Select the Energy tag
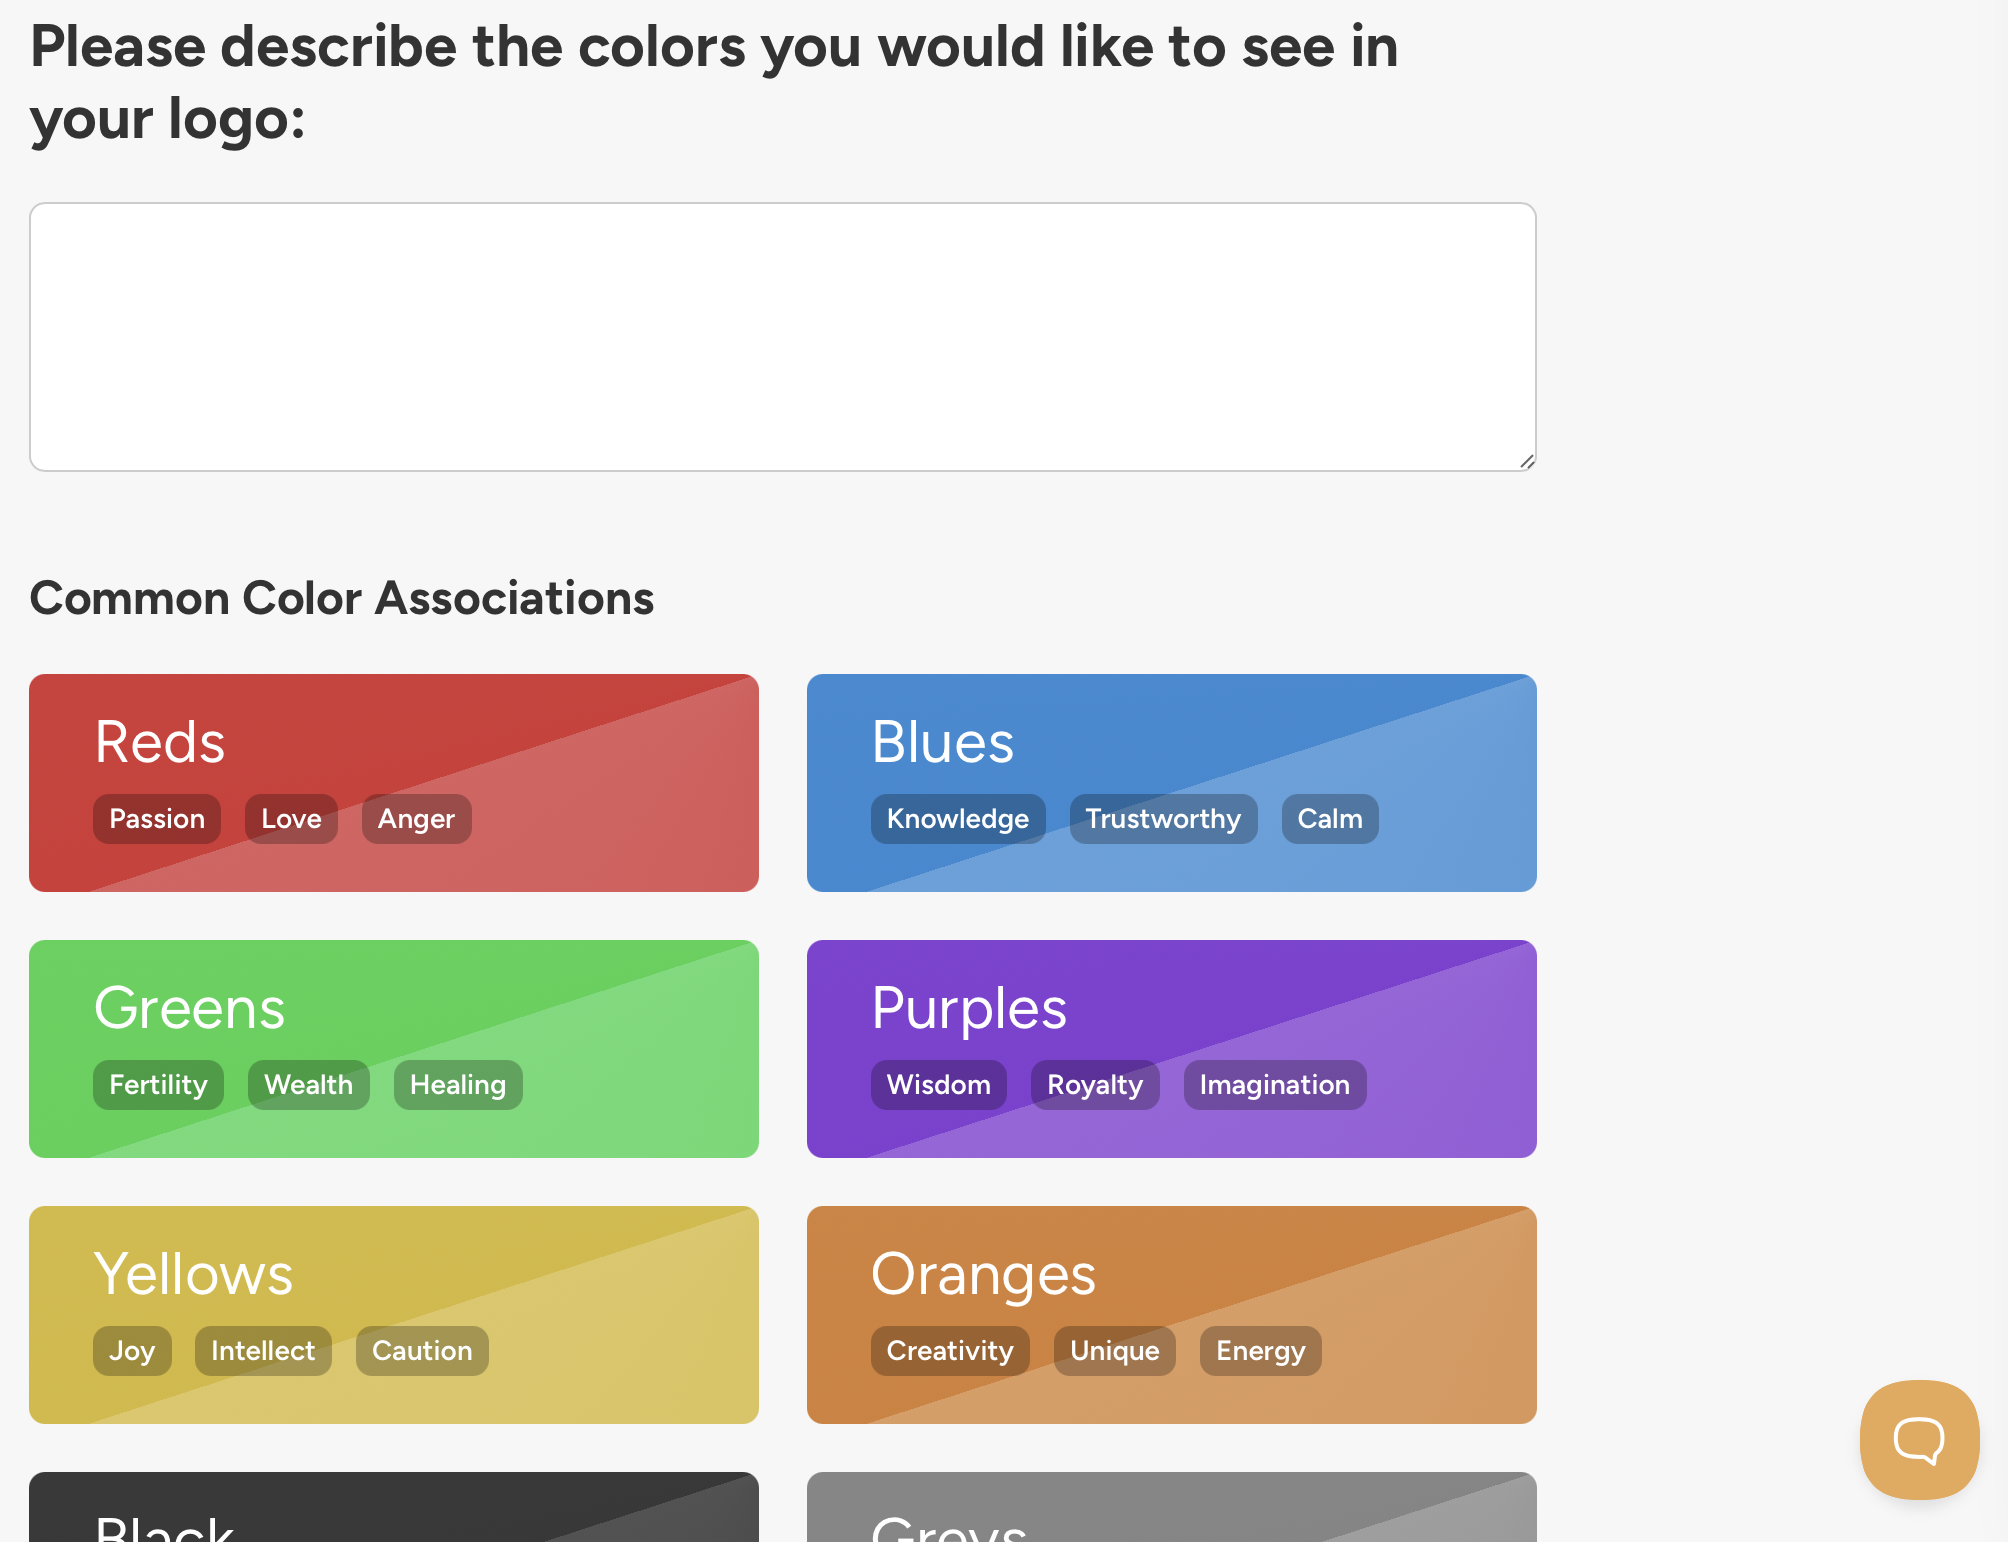The image size is (2008, 1542). (1260, 1351)
